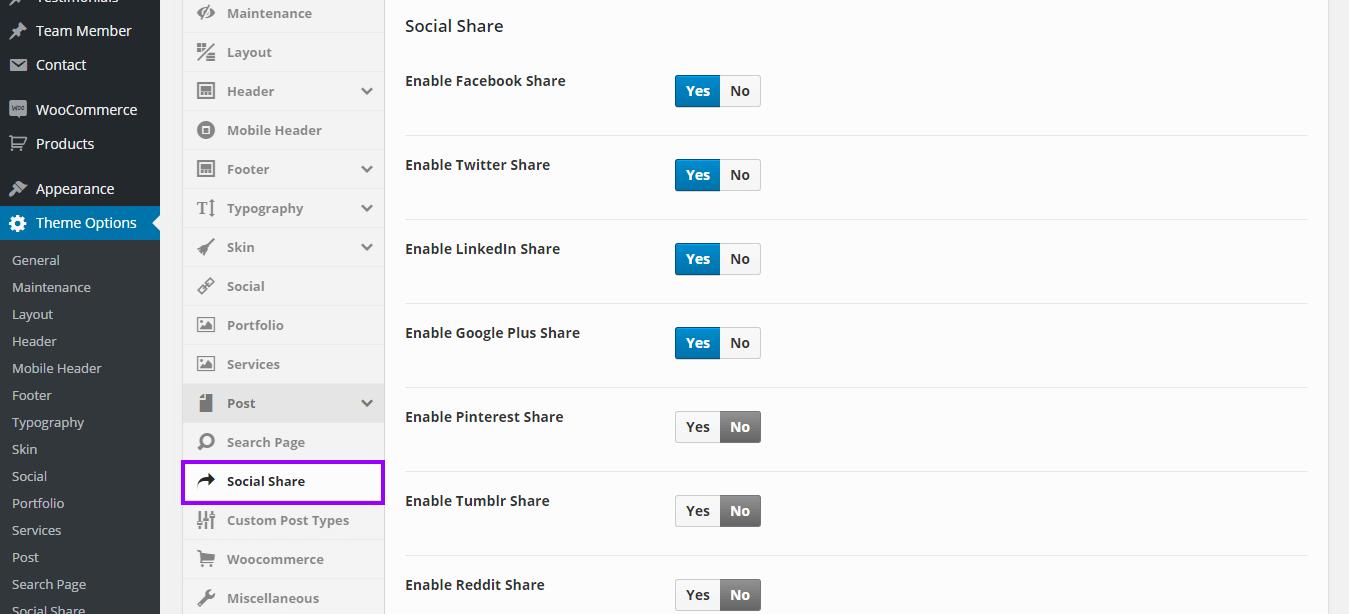Turn on Tumblr Share
Viewport: 1349px width, 614px height.
click(698, 511)
